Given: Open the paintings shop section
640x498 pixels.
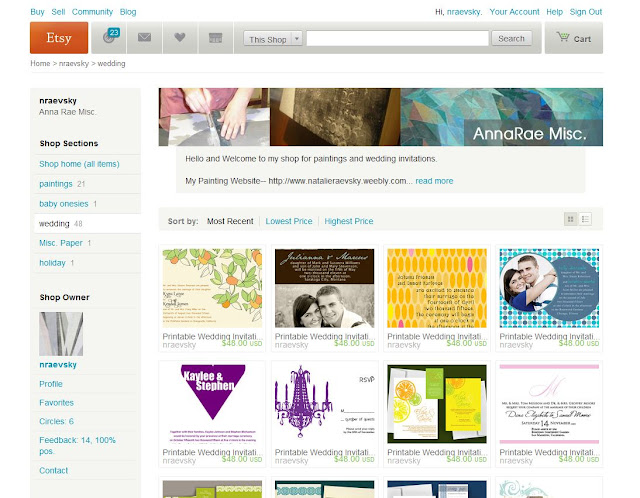Looking at the screenshot, I should [56, 184].
